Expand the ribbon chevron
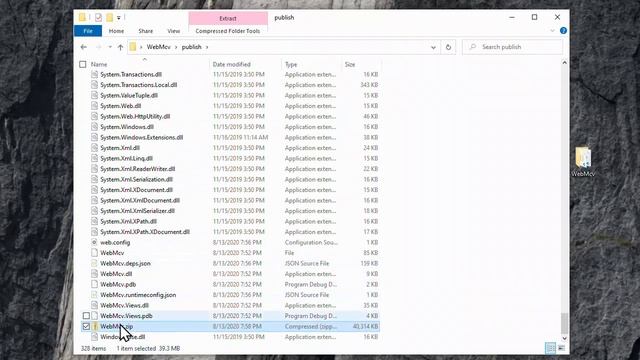Viewport: 640px width, 360px height. click(552, 31)
